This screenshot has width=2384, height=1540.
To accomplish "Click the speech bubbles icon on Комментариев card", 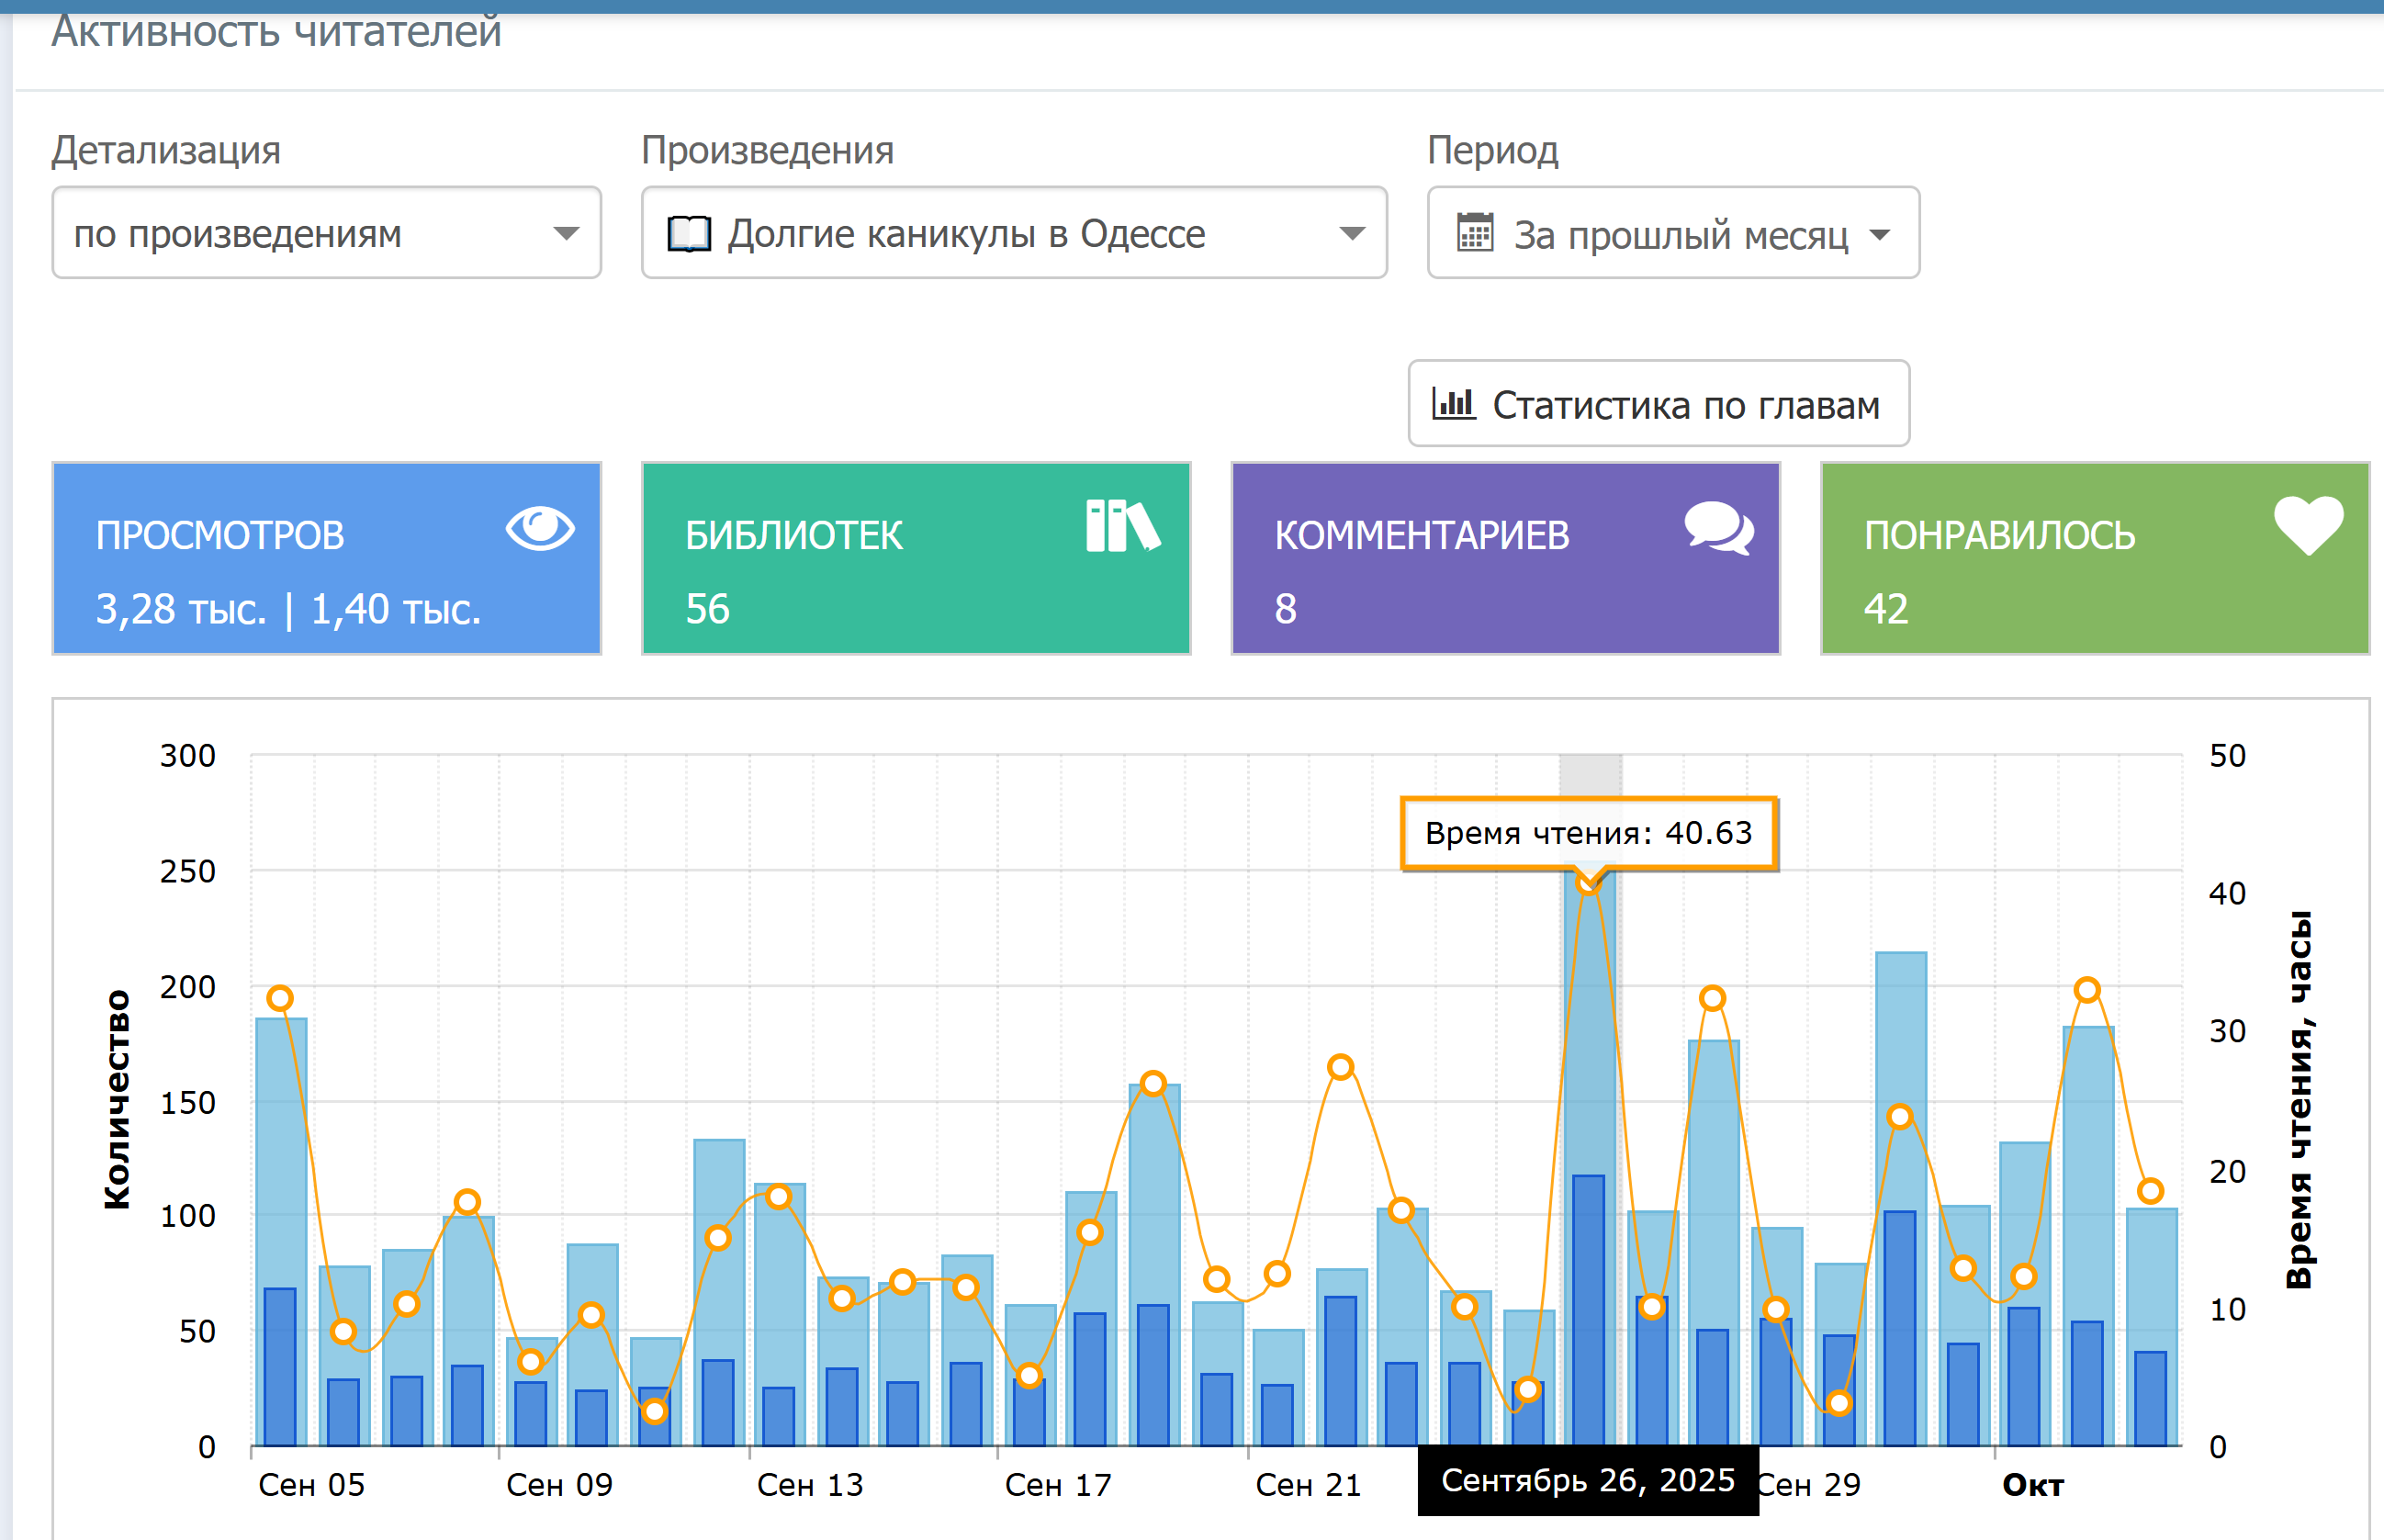I will pyautogui.click(x=1718, y=527).
